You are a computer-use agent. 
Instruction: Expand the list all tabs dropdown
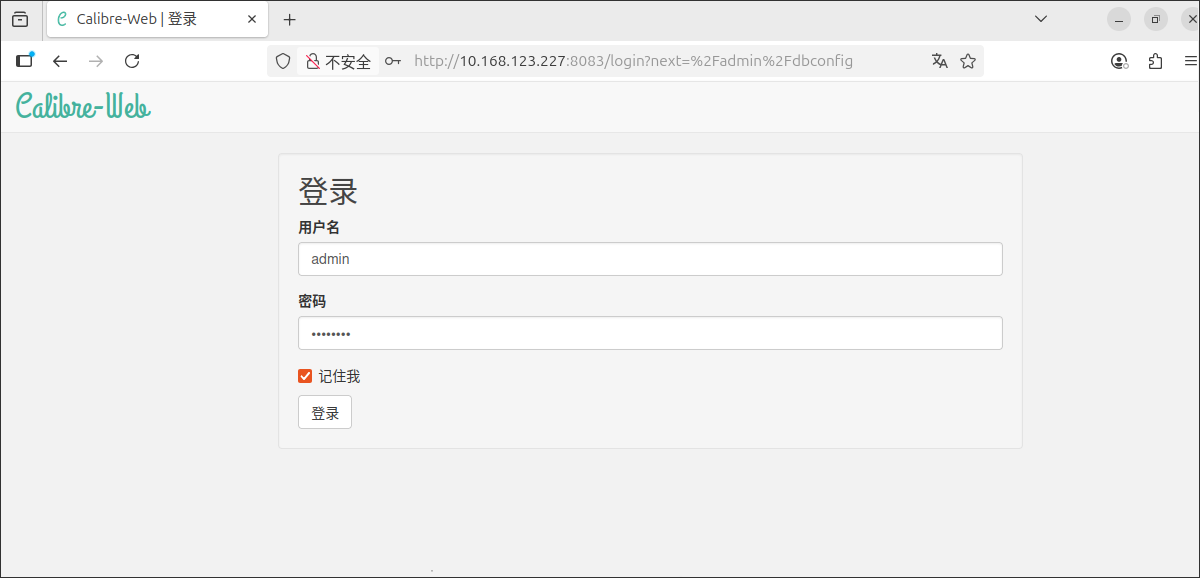(1040, 19)
